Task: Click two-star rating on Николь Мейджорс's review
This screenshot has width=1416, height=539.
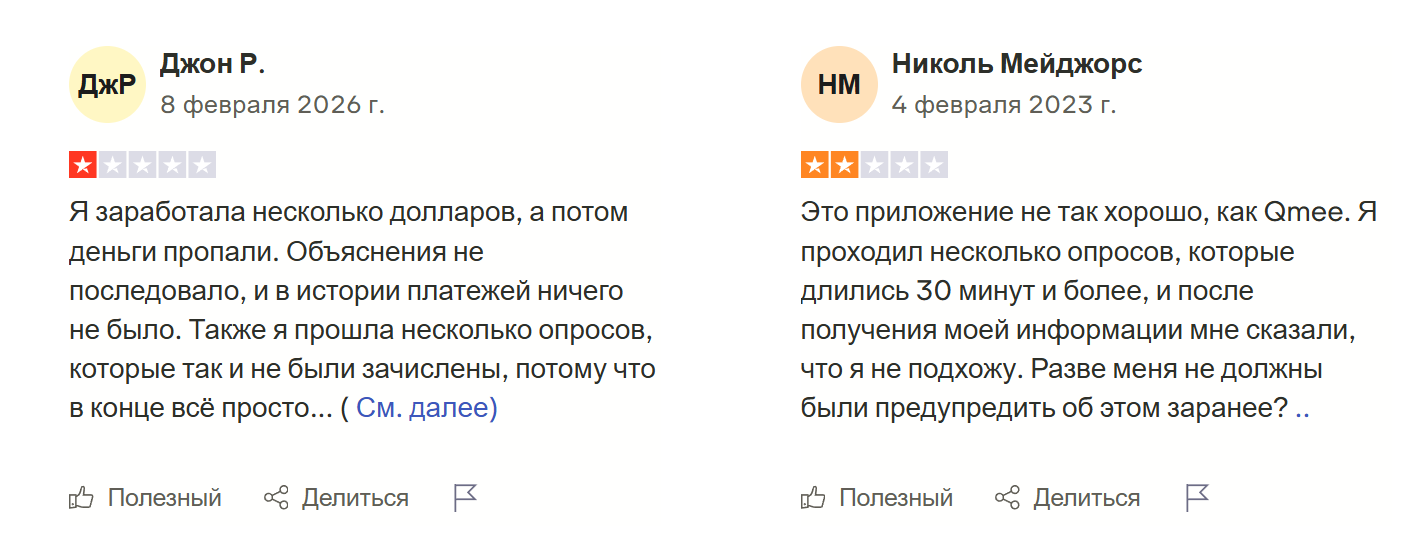Action: [x=874, y=165]
